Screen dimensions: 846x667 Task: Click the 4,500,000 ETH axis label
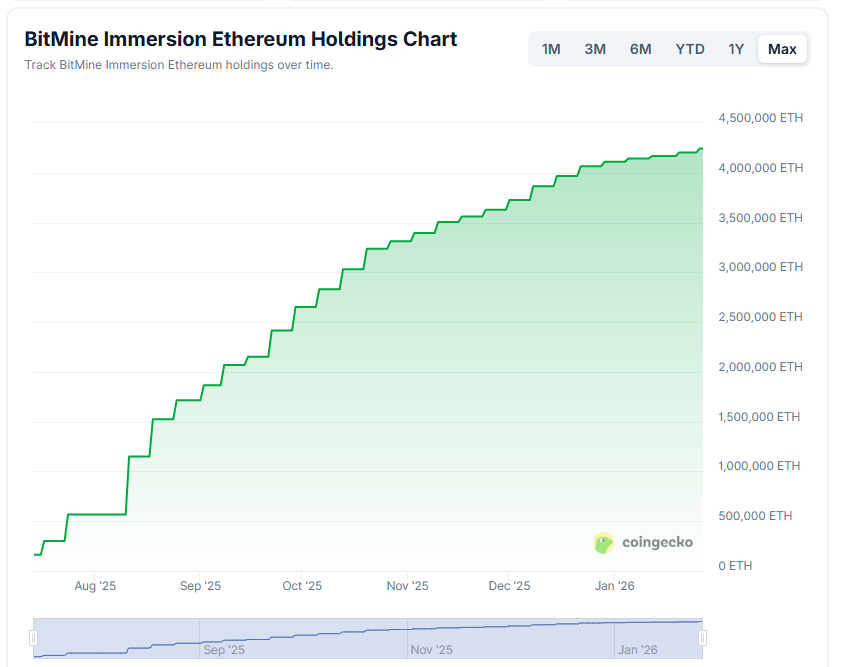click(759, 117)
